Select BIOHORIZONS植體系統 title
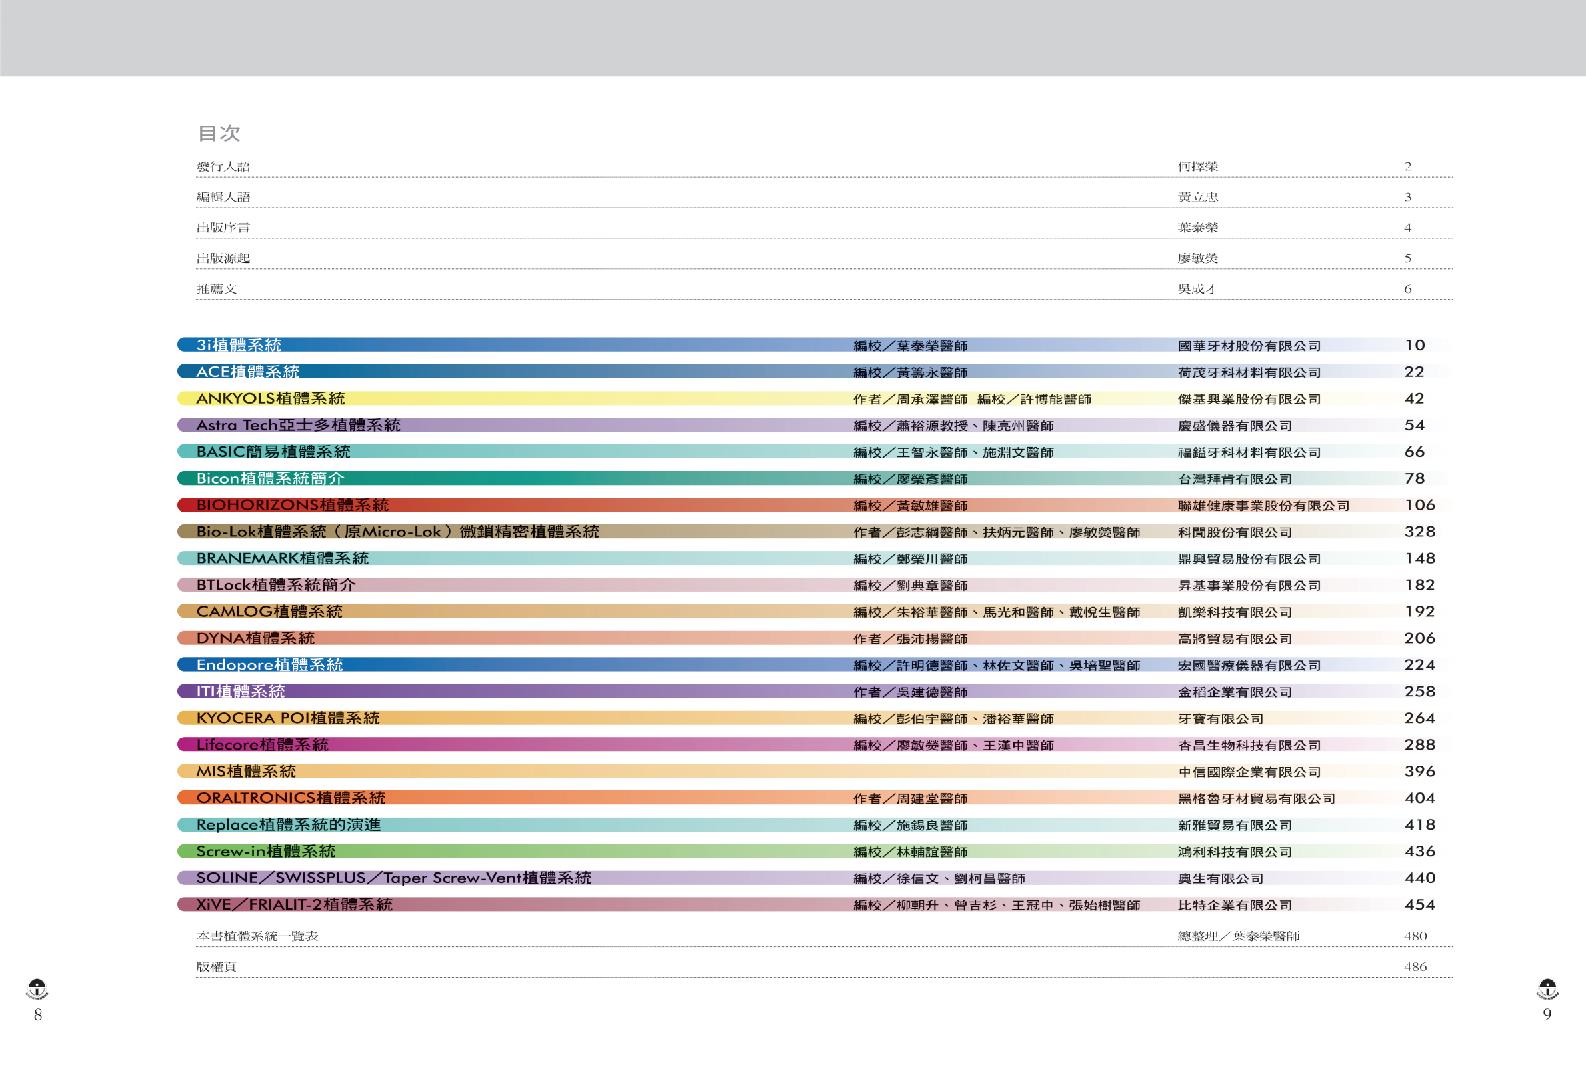Viewport: 1586px width, 1065px height. pyautogui.click(x=292, y=505)
